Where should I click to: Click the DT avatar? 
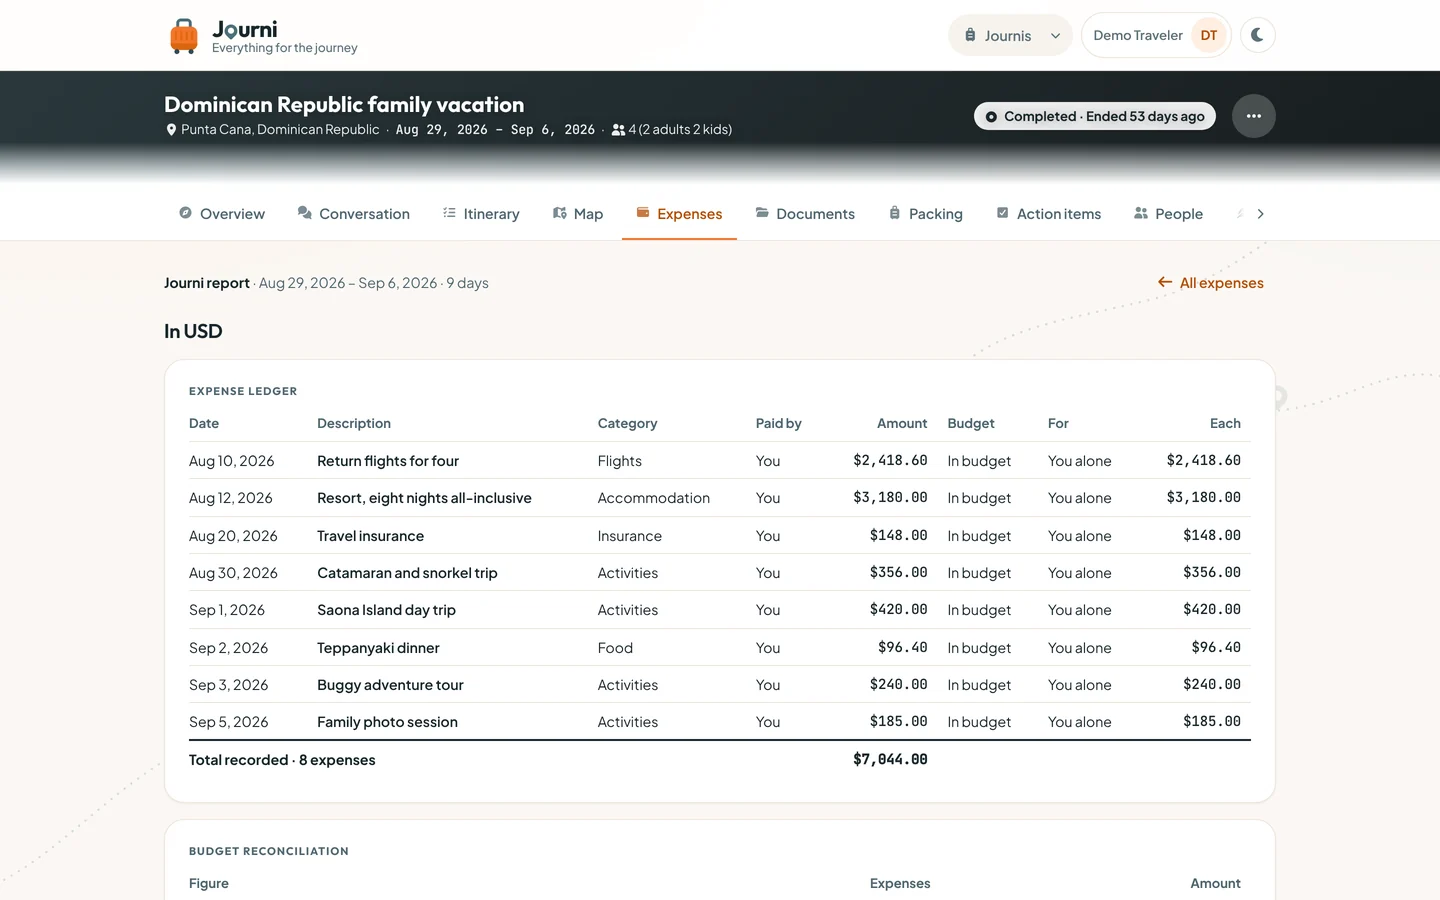pos(1209,35)
